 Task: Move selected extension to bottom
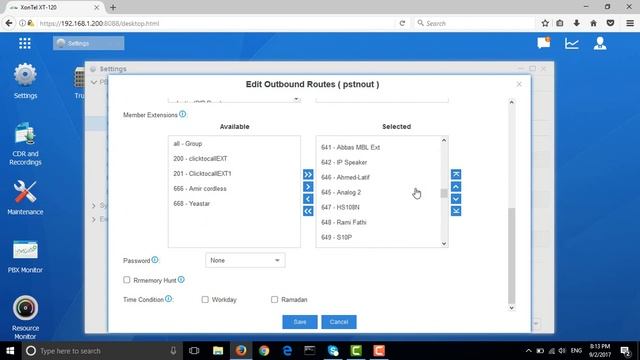click(x=456, y=211)
